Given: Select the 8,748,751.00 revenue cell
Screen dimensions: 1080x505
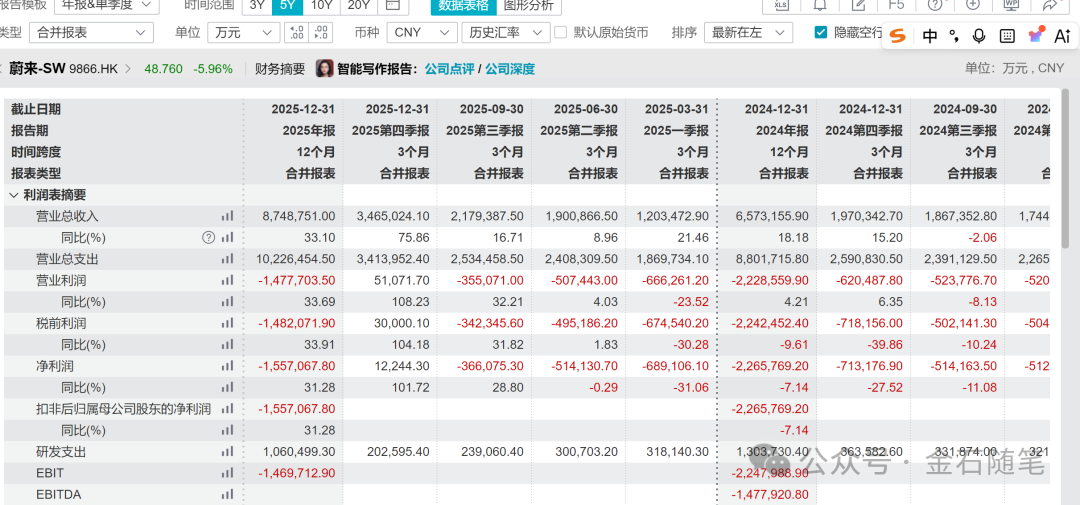Looking at the screenshot, I should [x=299, y=216].
